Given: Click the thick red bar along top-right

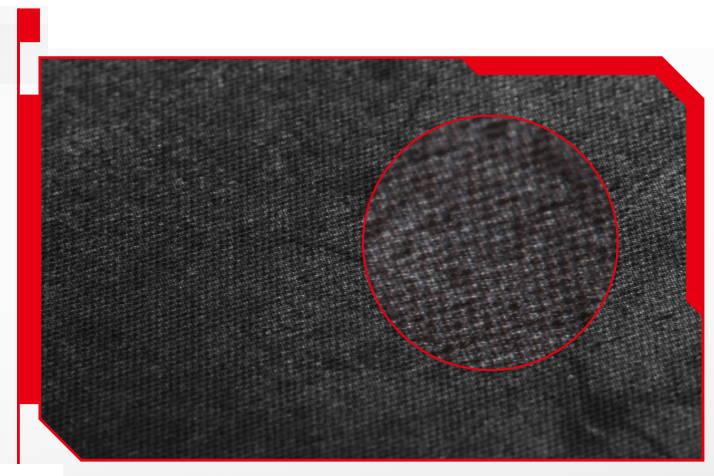Looking at the screenshot, I should click(570, 66).
